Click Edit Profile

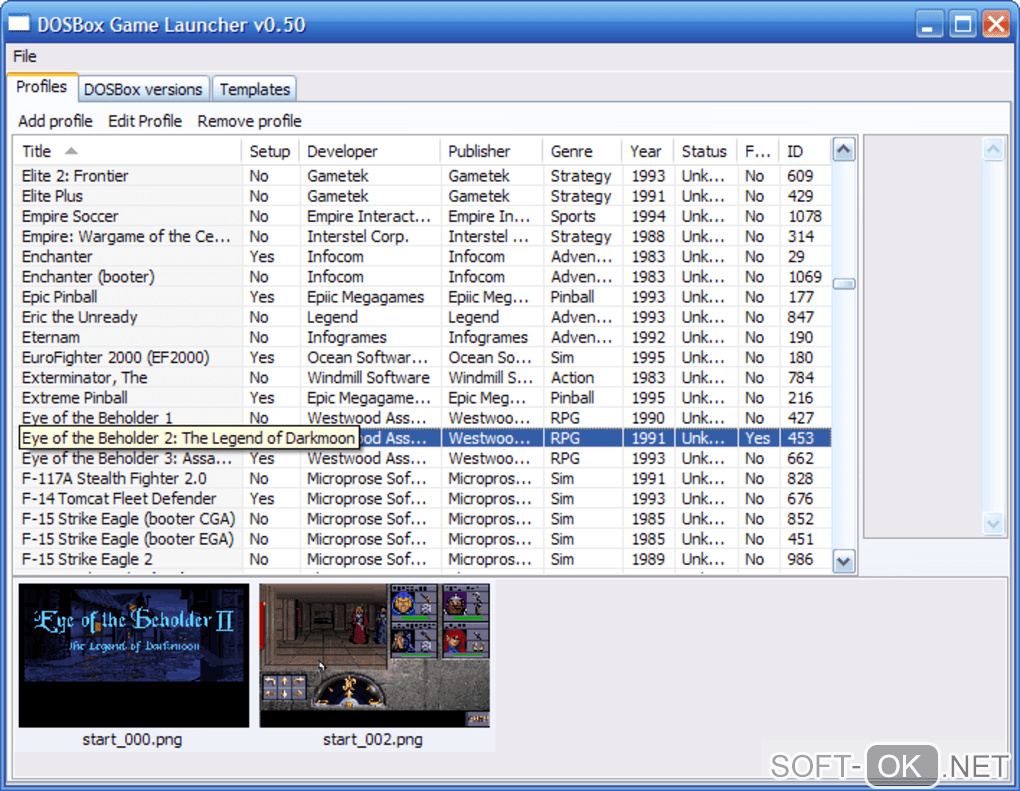(145, 121)
